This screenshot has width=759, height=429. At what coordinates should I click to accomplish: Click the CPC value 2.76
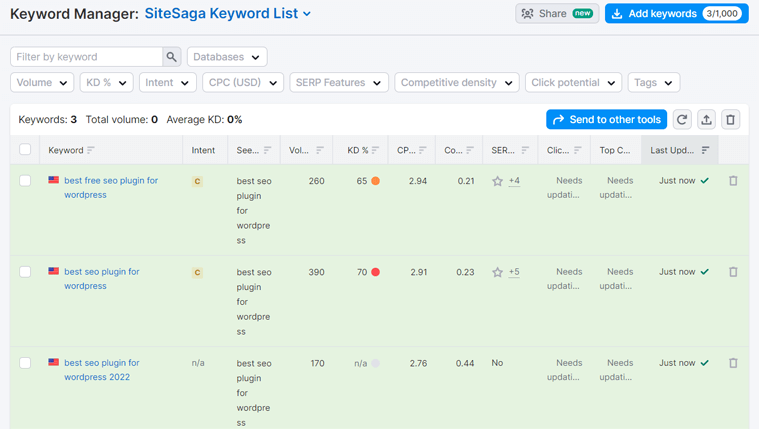click(x=418, y=363)
